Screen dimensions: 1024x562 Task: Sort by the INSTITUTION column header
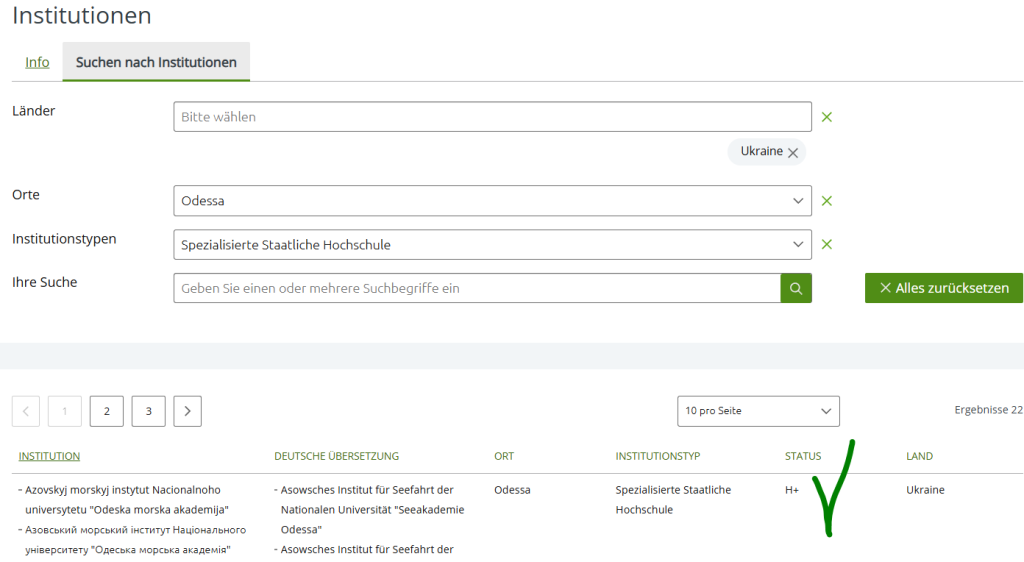(x=49, y=456)
